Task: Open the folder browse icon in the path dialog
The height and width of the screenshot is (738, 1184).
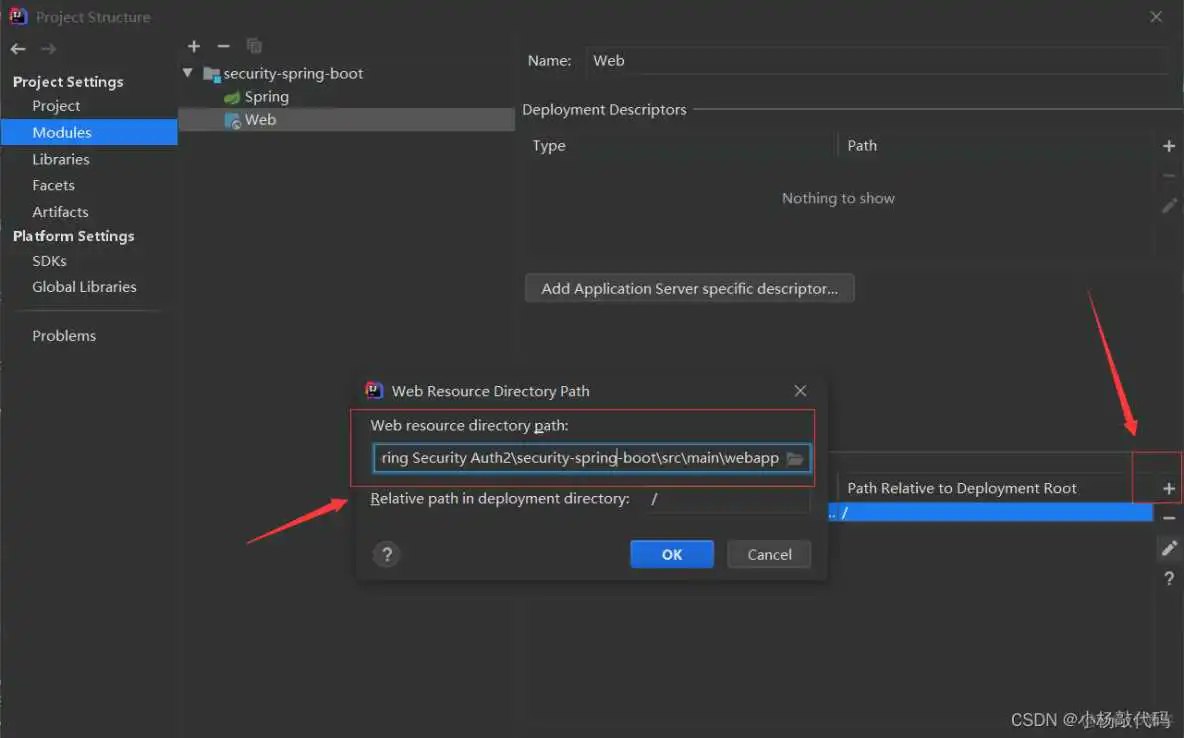Action: coord(794,458)
